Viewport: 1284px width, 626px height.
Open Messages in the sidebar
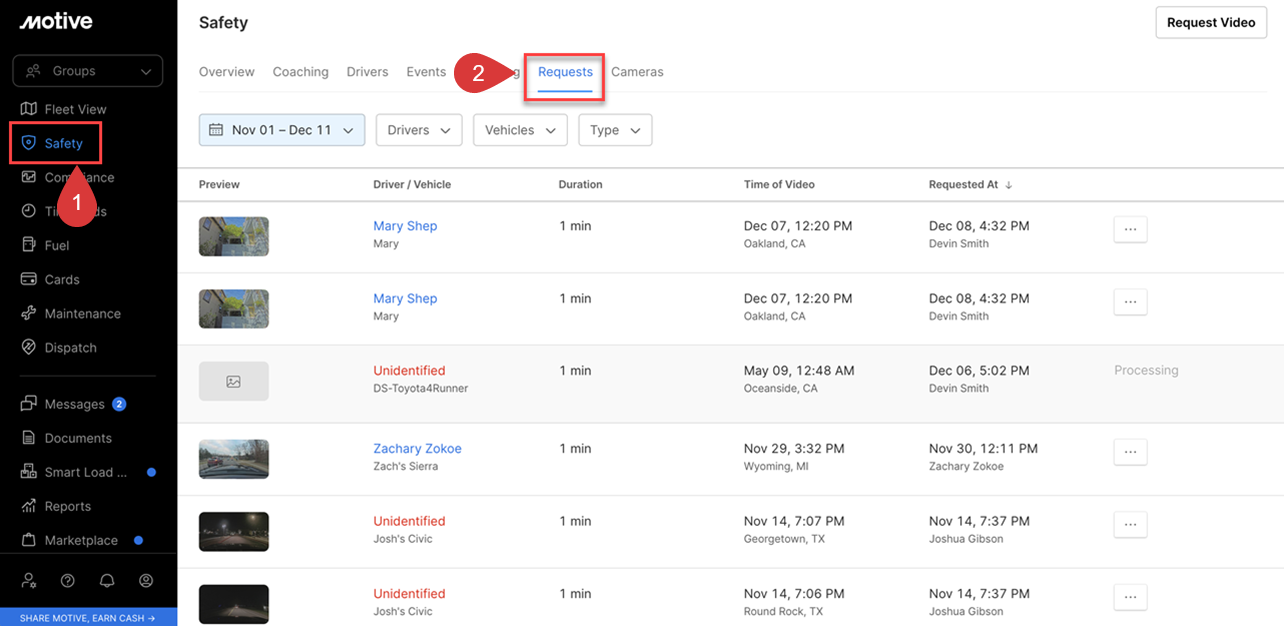point(63,404)
